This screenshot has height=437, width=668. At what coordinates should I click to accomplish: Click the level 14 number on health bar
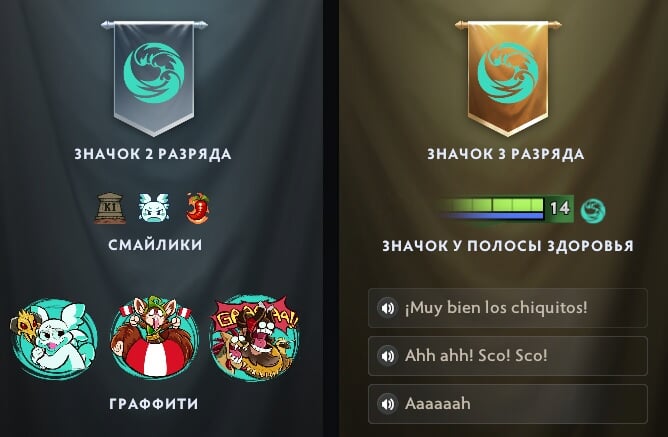point(559,209)
